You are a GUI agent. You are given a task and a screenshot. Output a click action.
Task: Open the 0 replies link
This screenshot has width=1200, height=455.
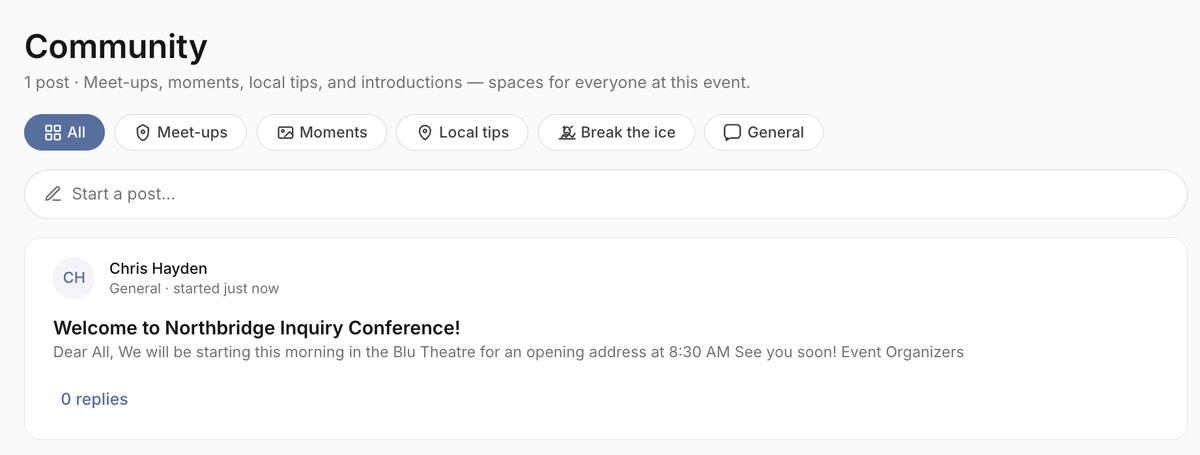(x=94, y=399)
